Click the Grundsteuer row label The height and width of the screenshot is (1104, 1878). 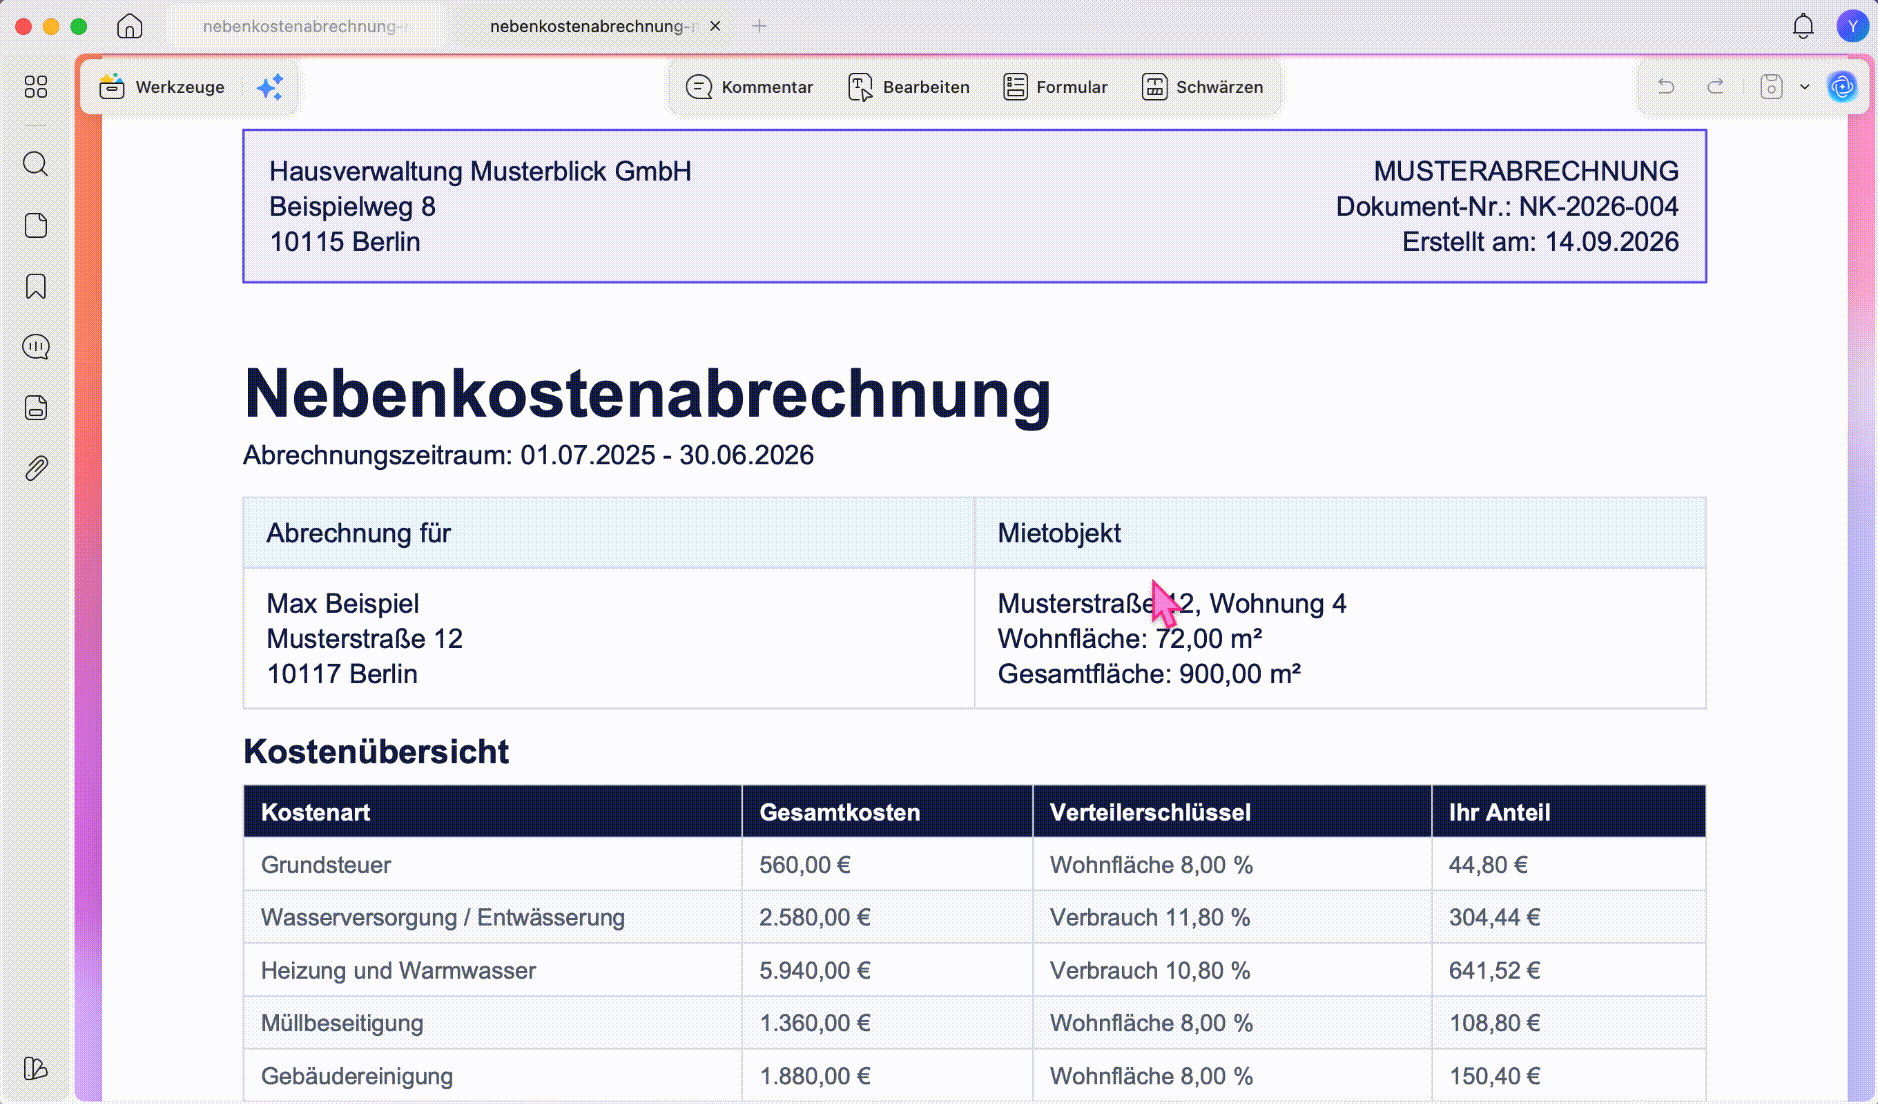pos(326,865)
